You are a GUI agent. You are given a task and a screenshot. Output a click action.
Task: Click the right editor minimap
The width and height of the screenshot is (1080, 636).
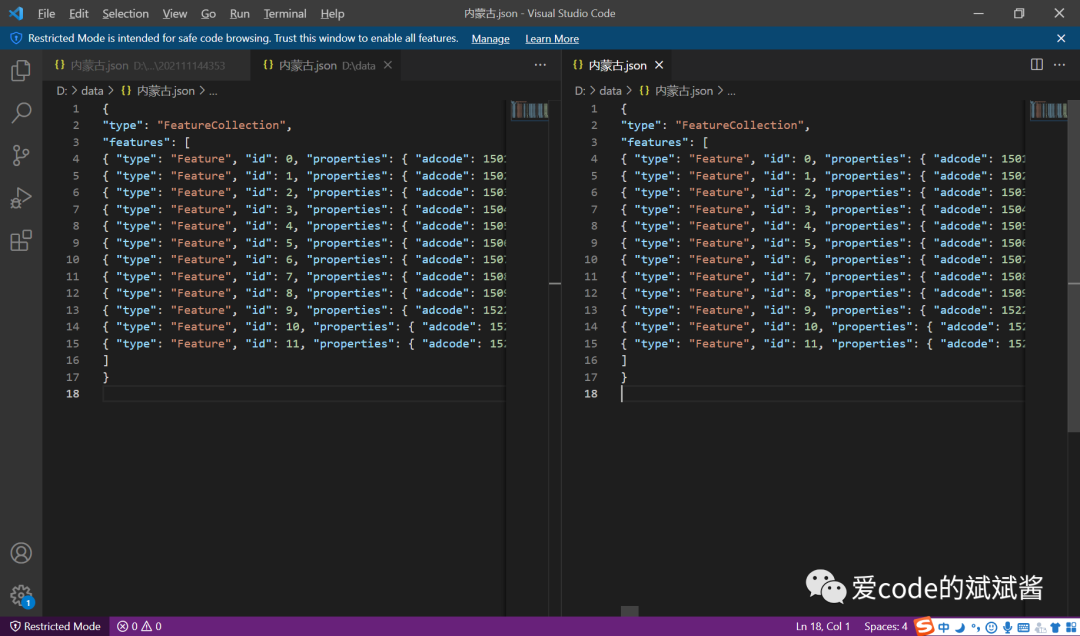coord(1048,110)
